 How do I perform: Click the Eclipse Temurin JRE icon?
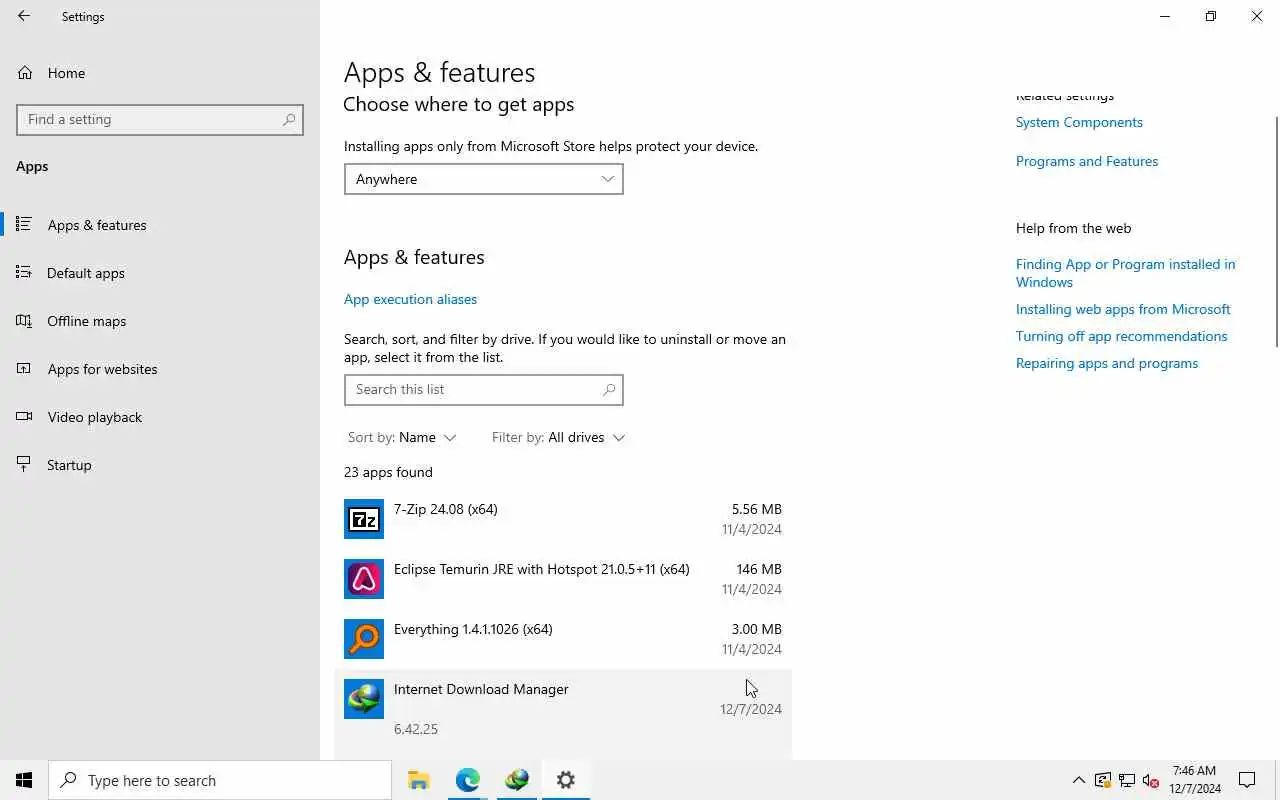pos(364,579)
